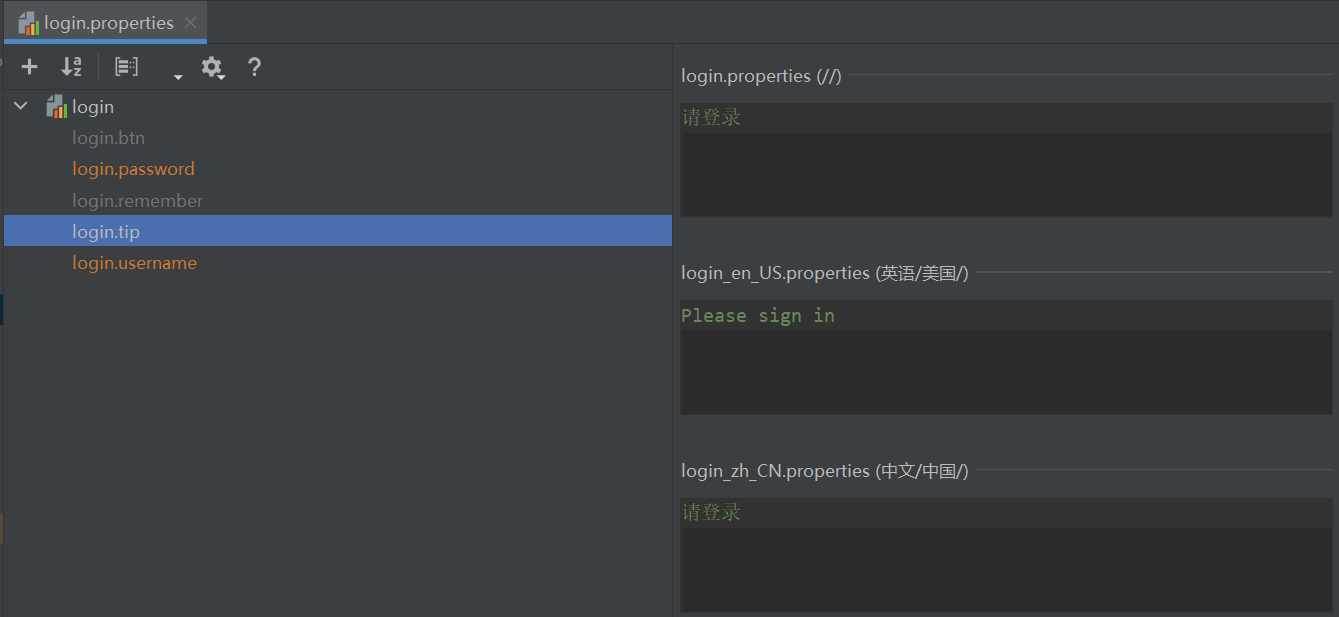Click the login resource bundle icon in tree
This screenshot has height=617, width=1339.
[57, 107]
